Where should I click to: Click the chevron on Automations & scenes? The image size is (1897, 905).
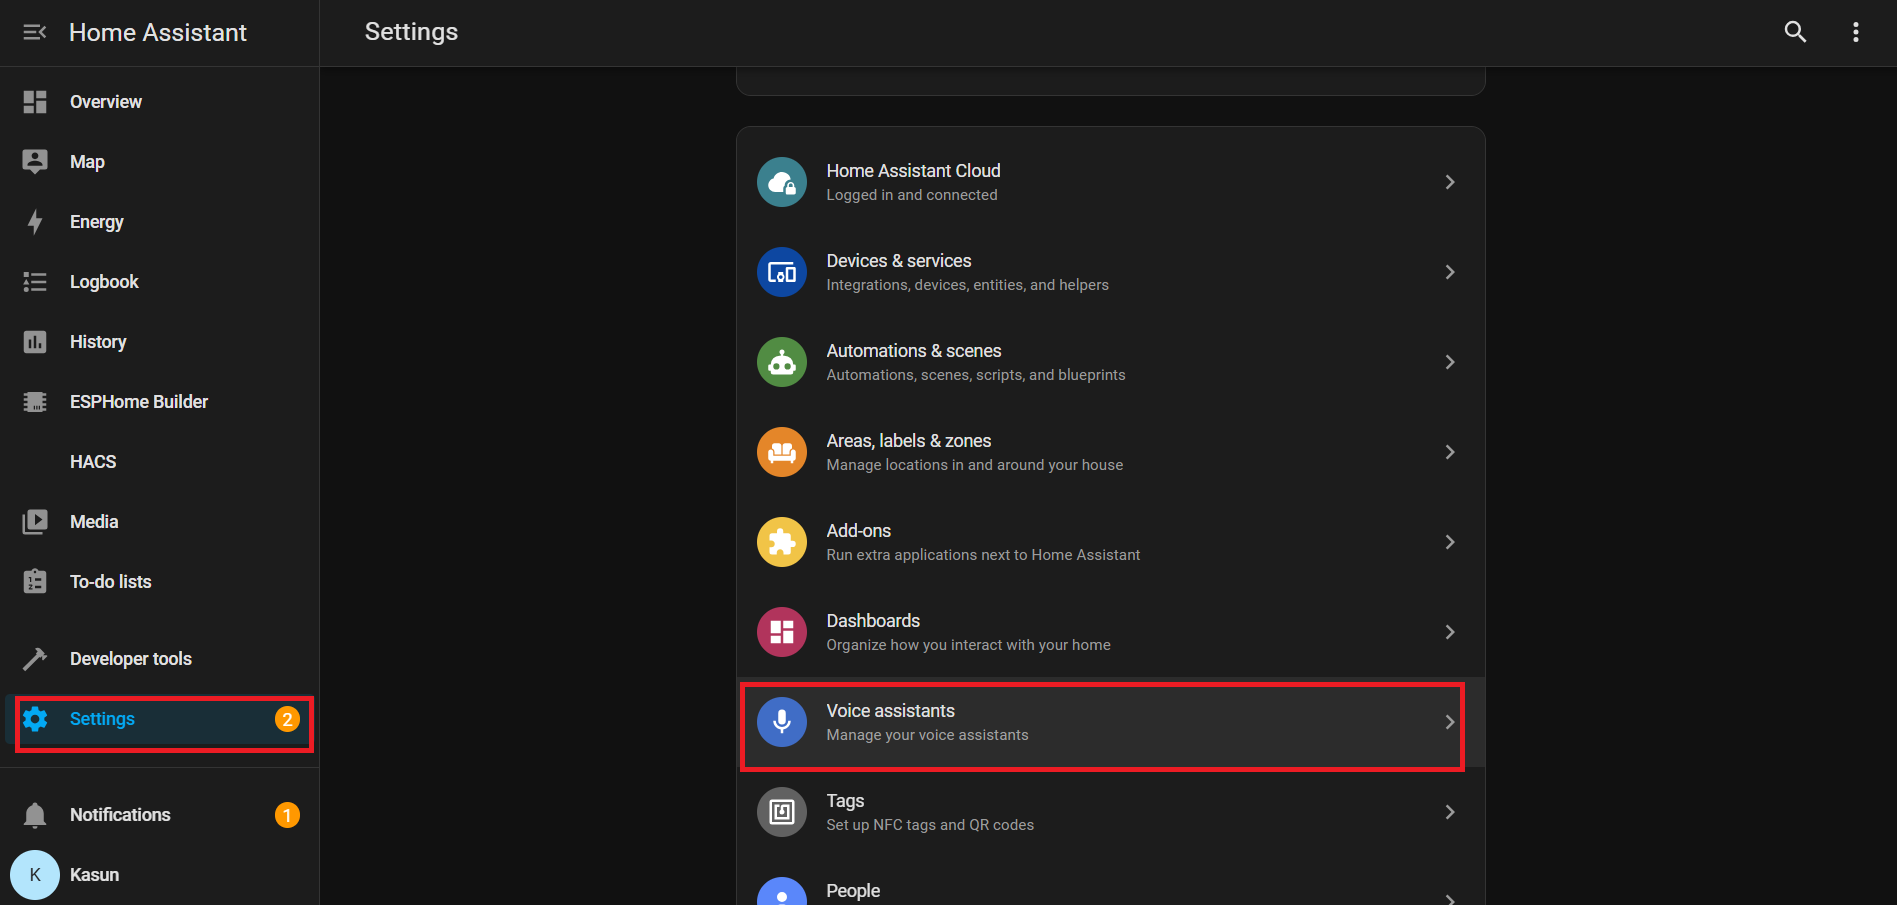pyautogui.click(x=1450, y=362)
